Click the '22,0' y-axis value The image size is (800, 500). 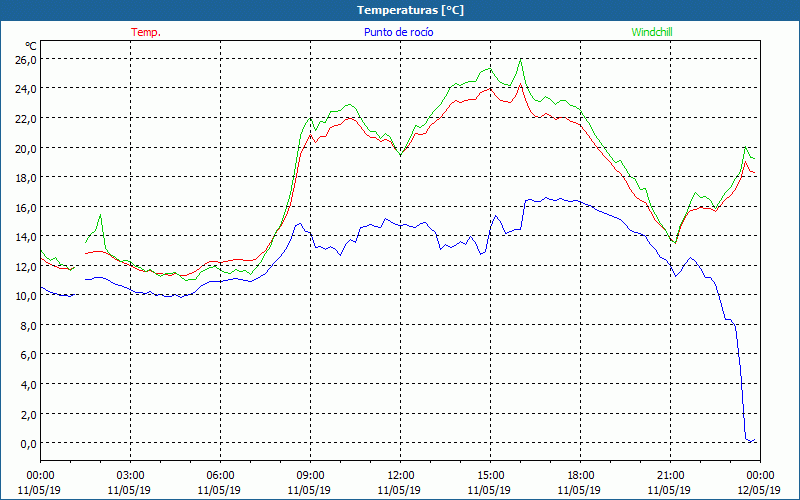[x=28, y=118]
